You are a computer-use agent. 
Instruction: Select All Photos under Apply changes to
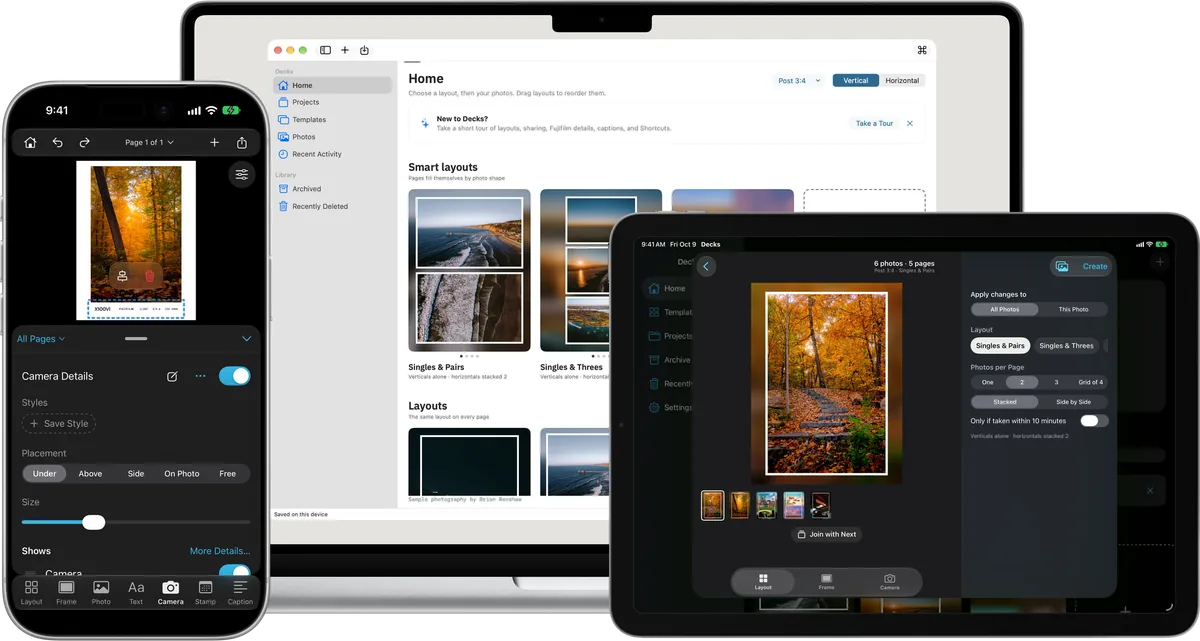[x=1005, y=309]
